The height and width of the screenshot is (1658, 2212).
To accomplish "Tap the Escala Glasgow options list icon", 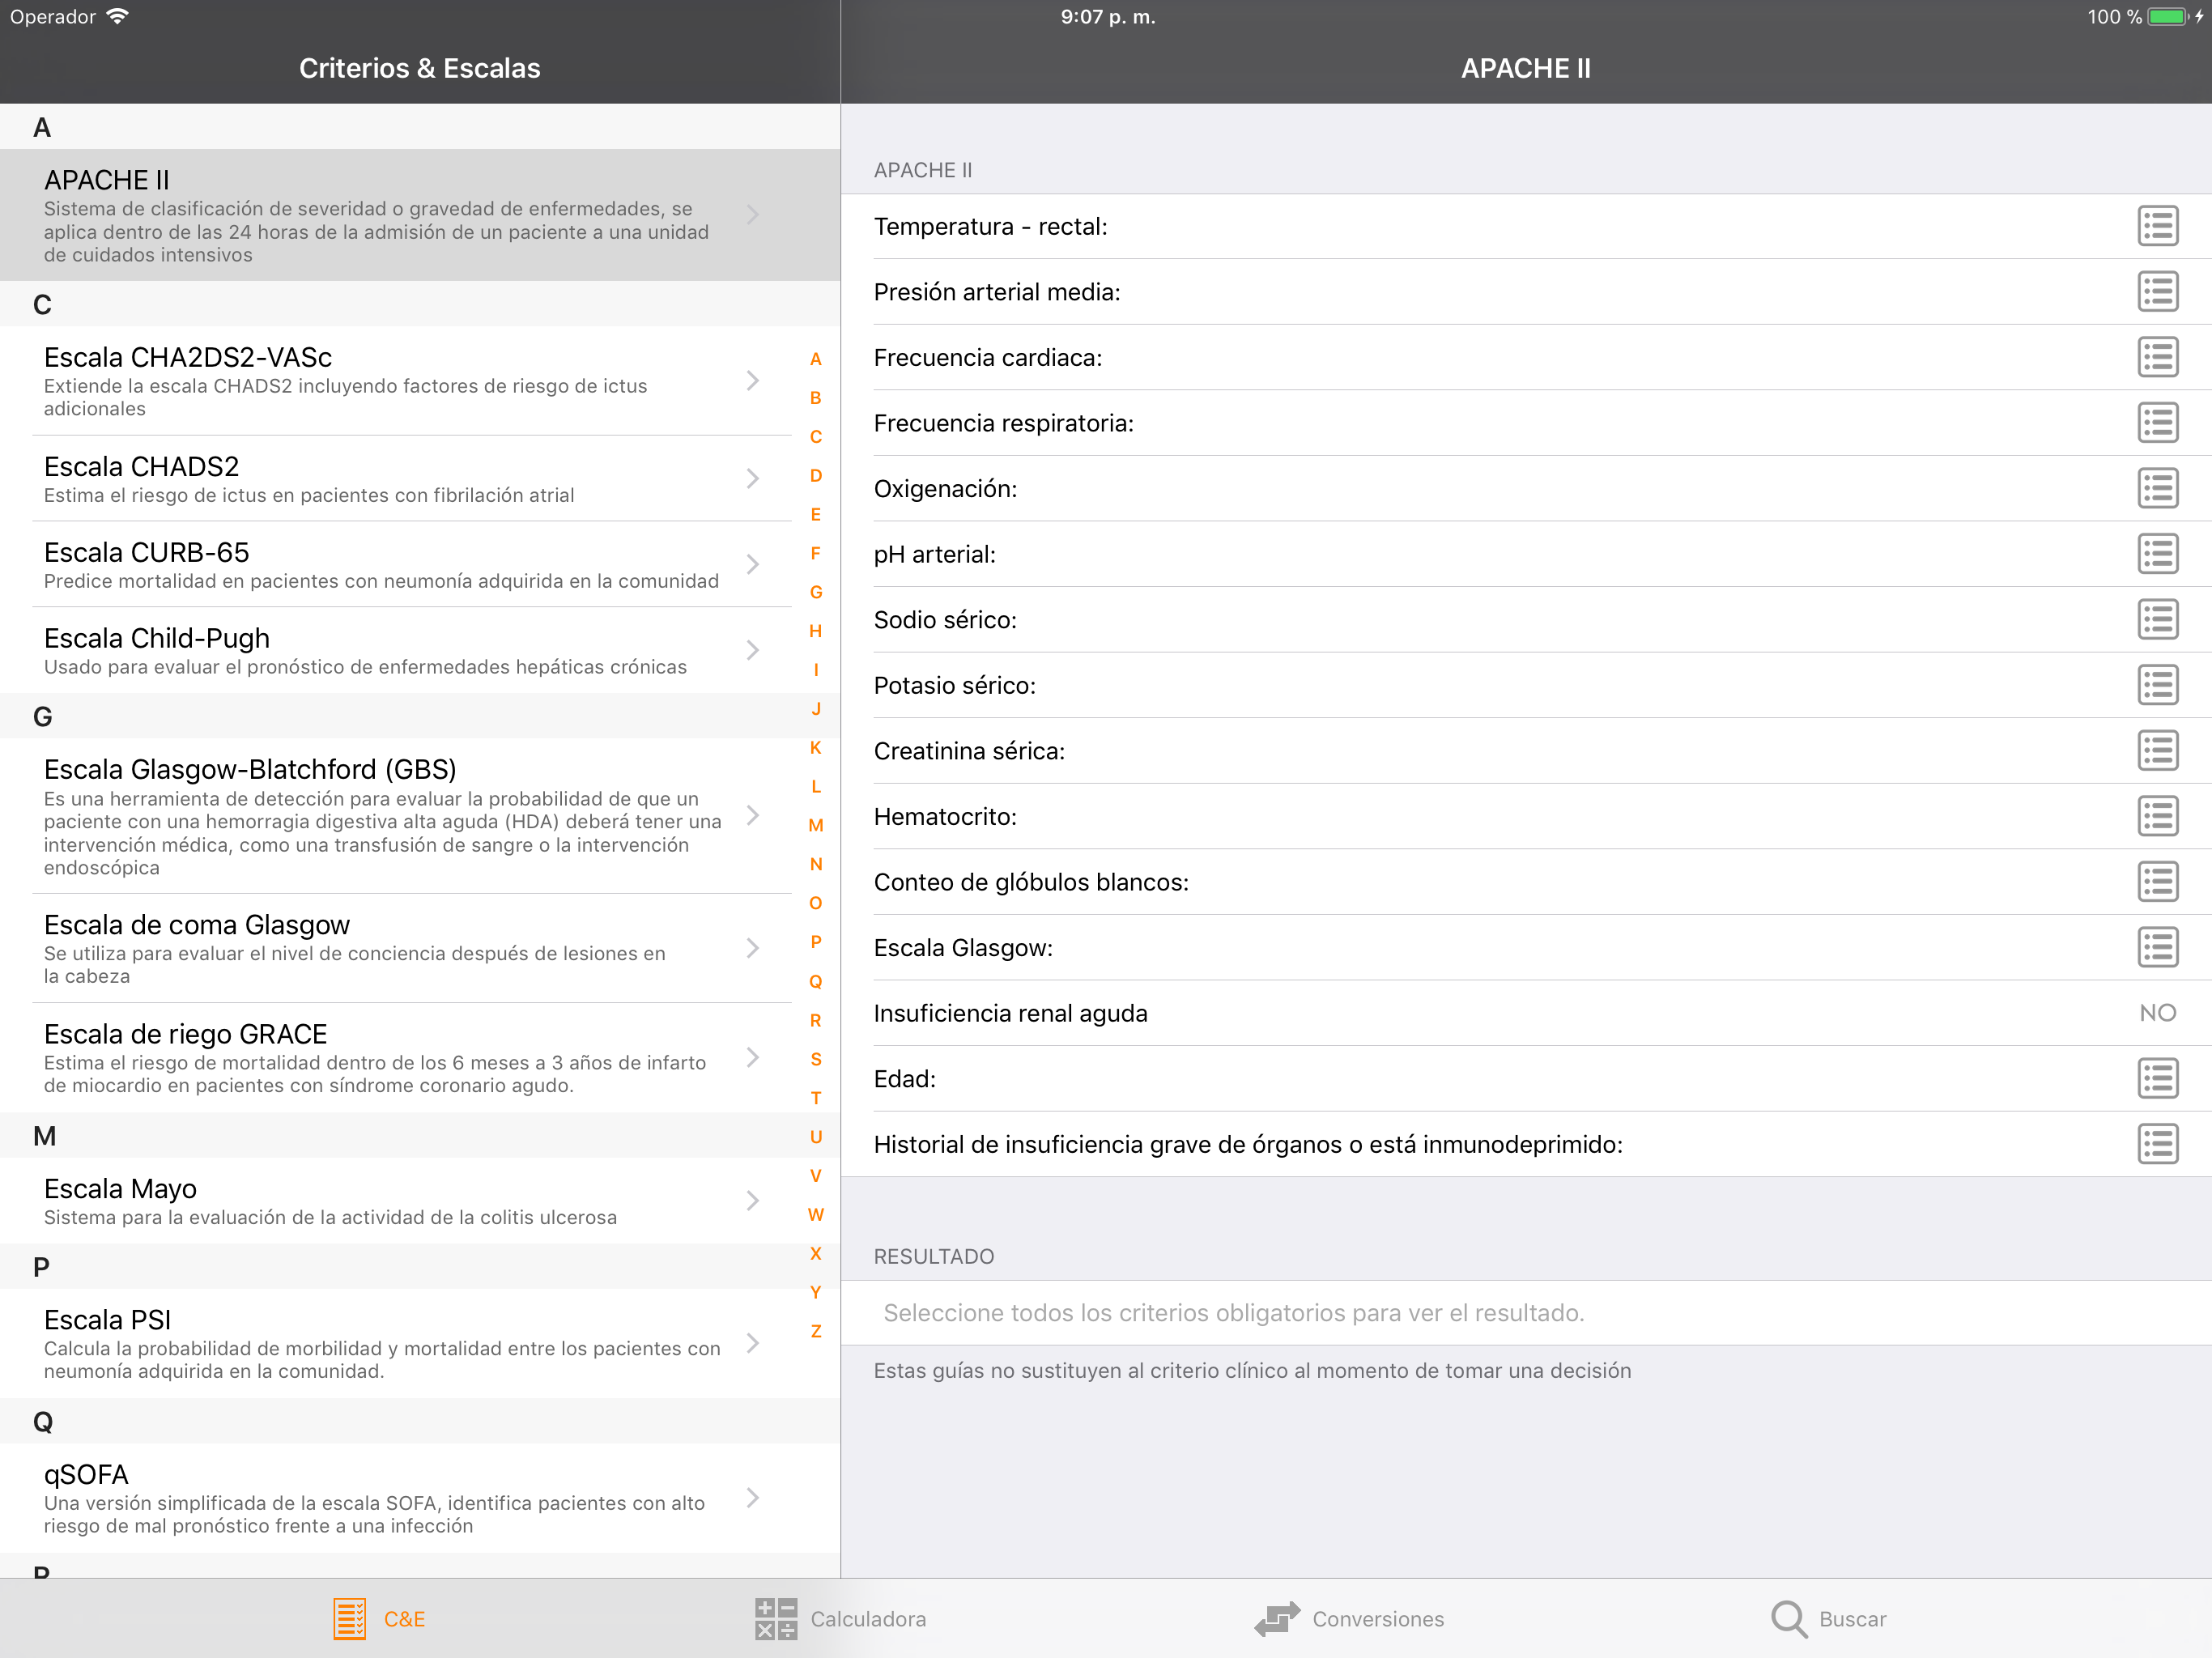I will point(2157,948).
